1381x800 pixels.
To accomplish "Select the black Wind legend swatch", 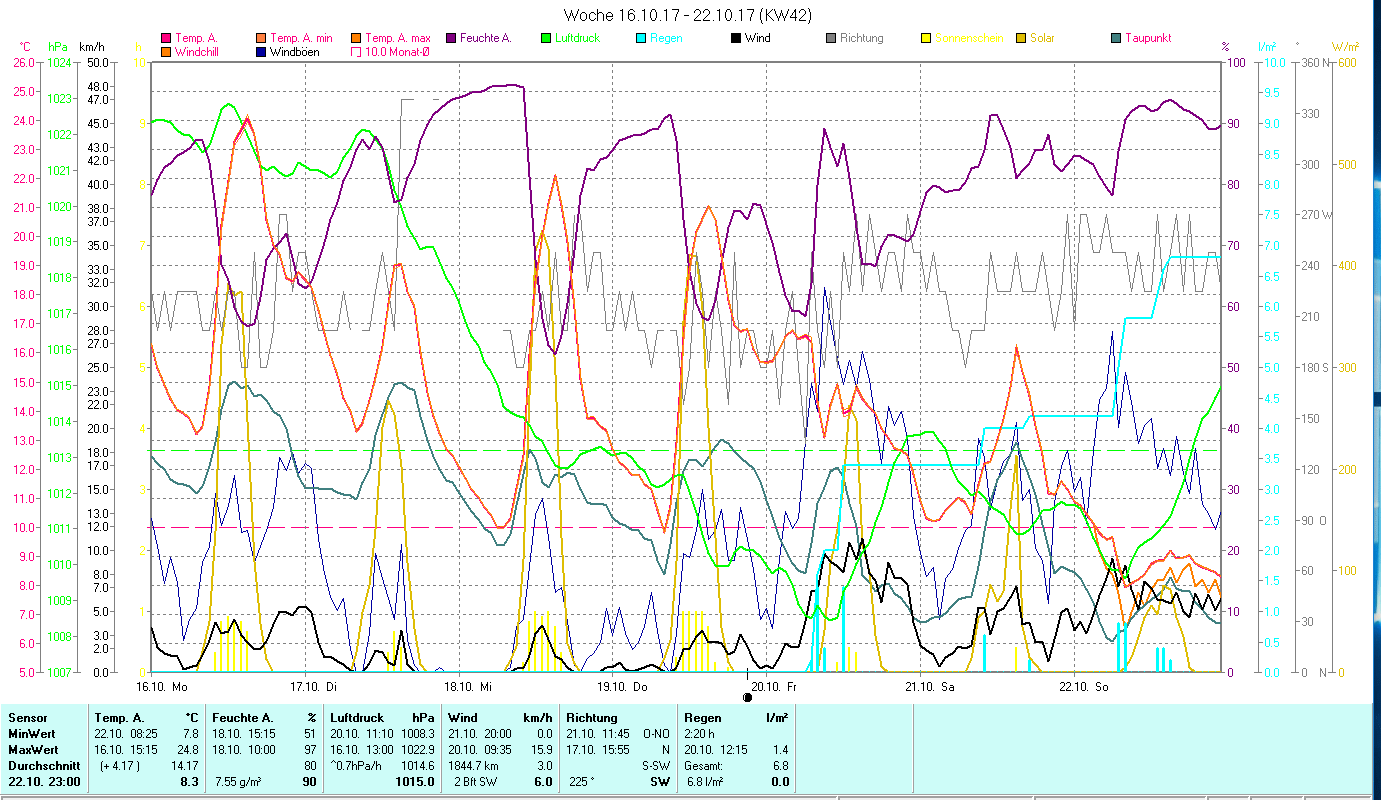I will (x=736, y=39).
